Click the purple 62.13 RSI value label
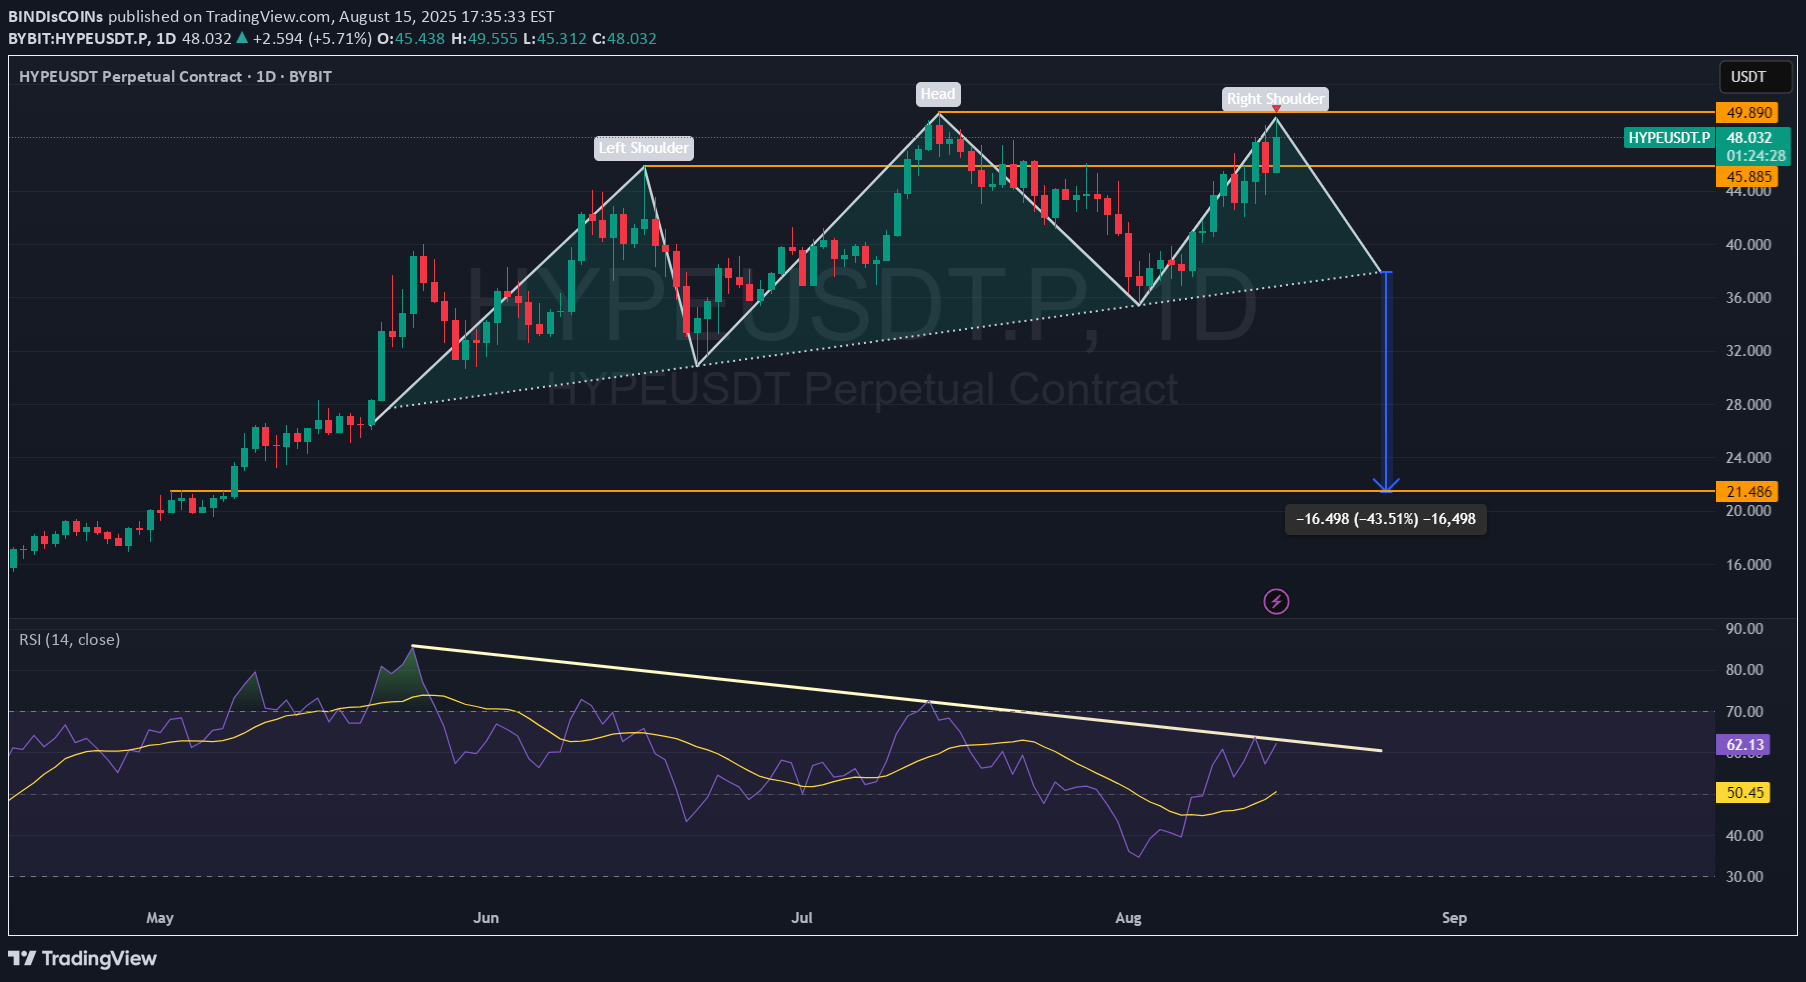Screen dimensions: 1806x982 coord(1744,744)
